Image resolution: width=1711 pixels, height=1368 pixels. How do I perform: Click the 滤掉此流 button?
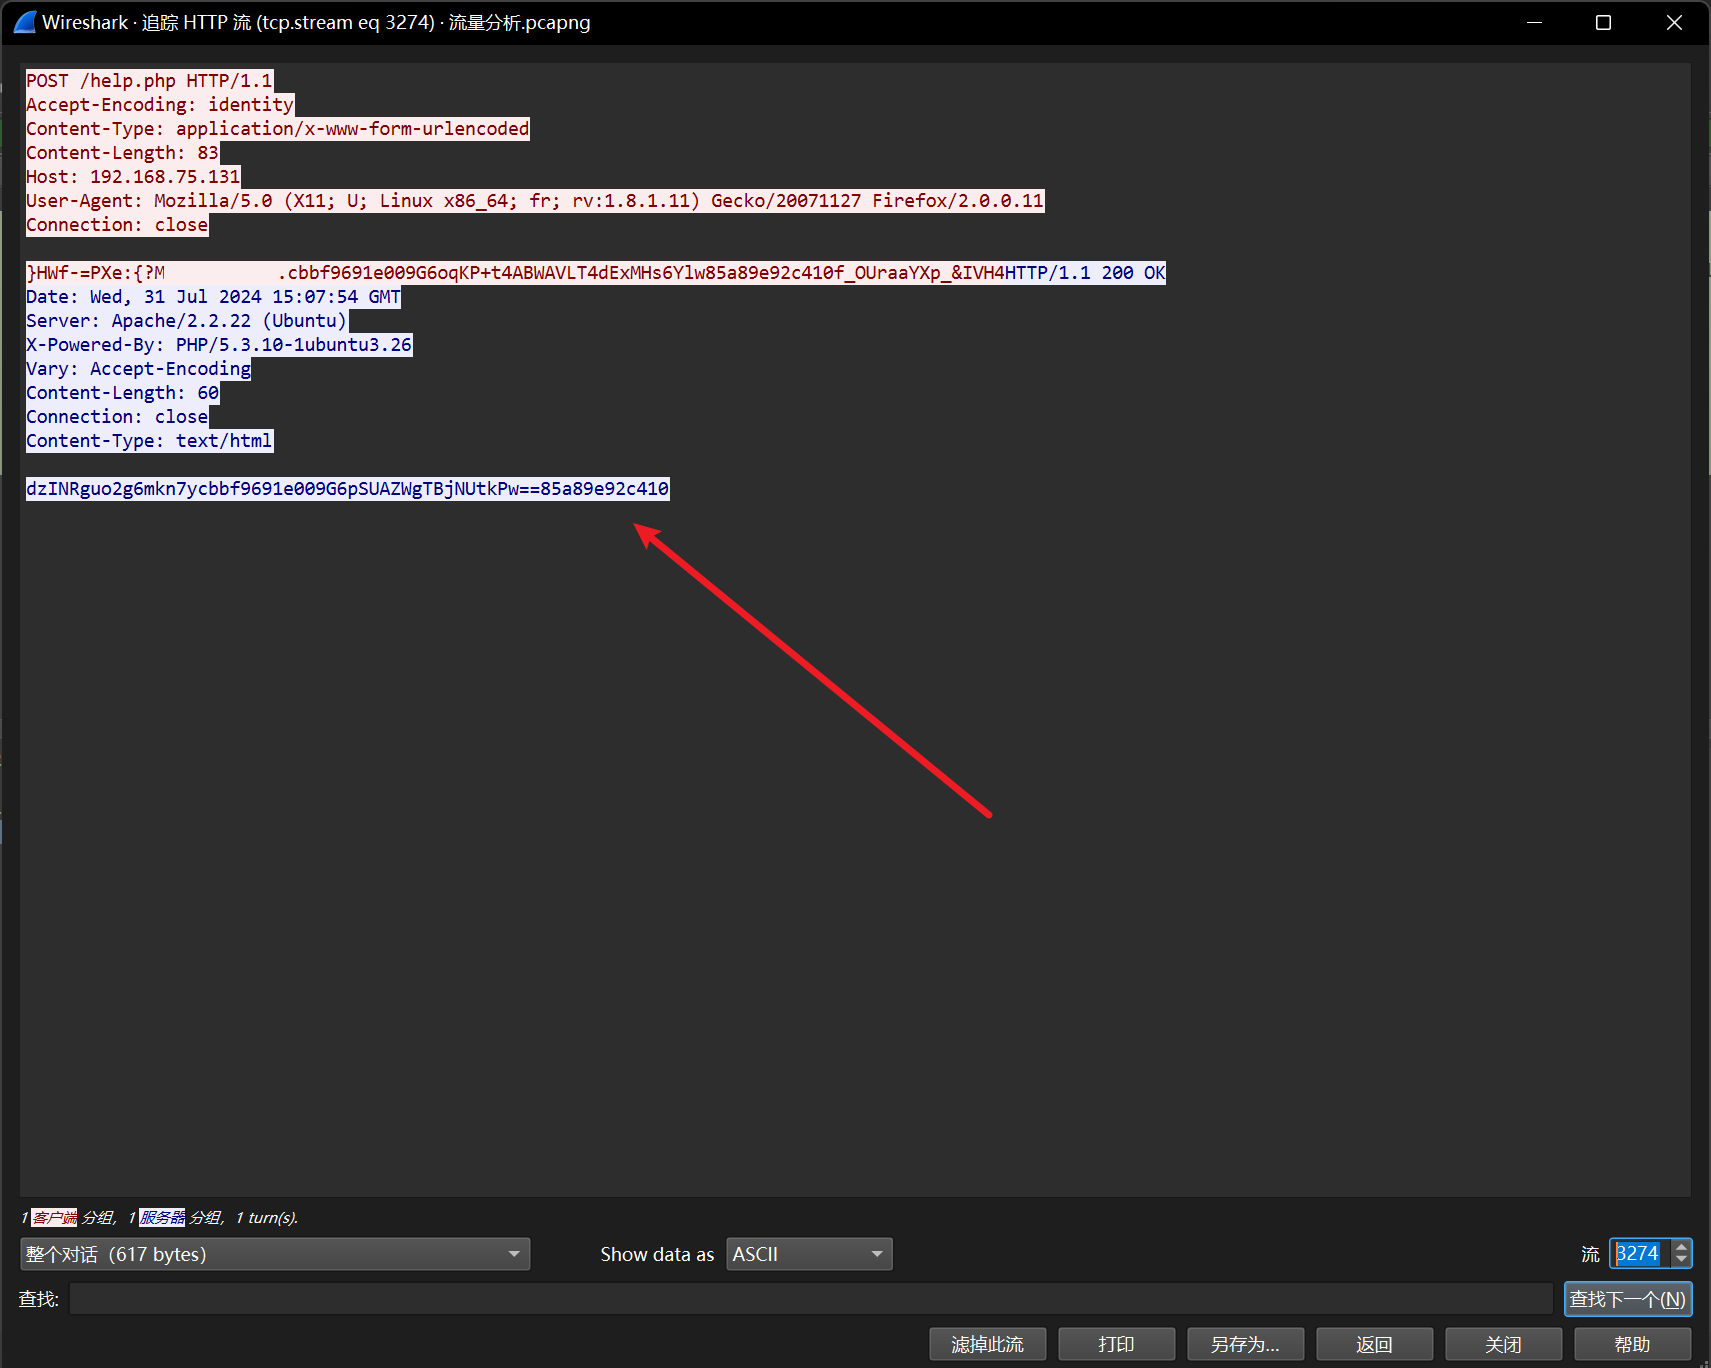(987, 1344)
